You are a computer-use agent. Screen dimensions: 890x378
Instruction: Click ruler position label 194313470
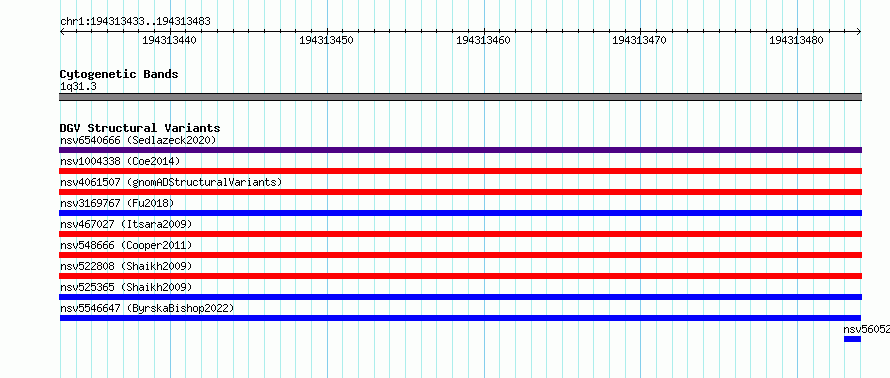(640, 40)
